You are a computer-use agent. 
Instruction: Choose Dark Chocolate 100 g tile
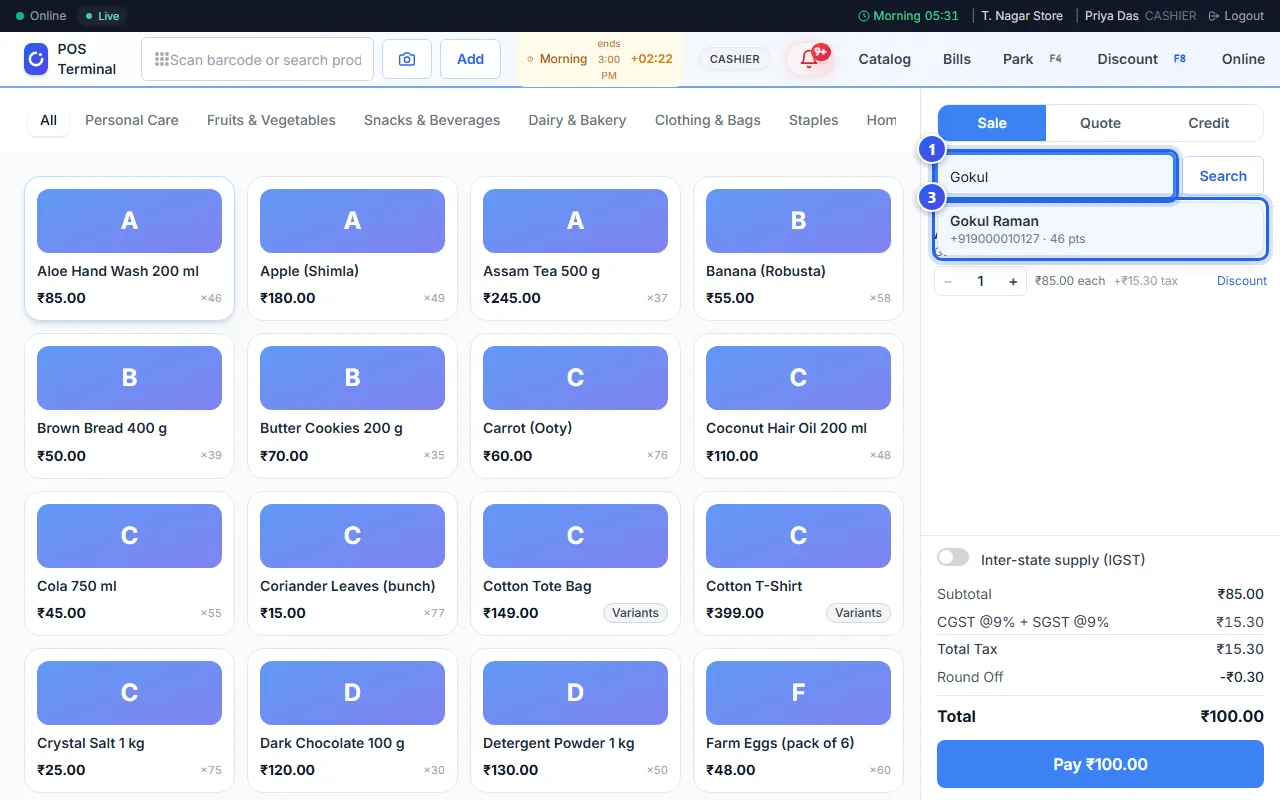coord(352,721)
